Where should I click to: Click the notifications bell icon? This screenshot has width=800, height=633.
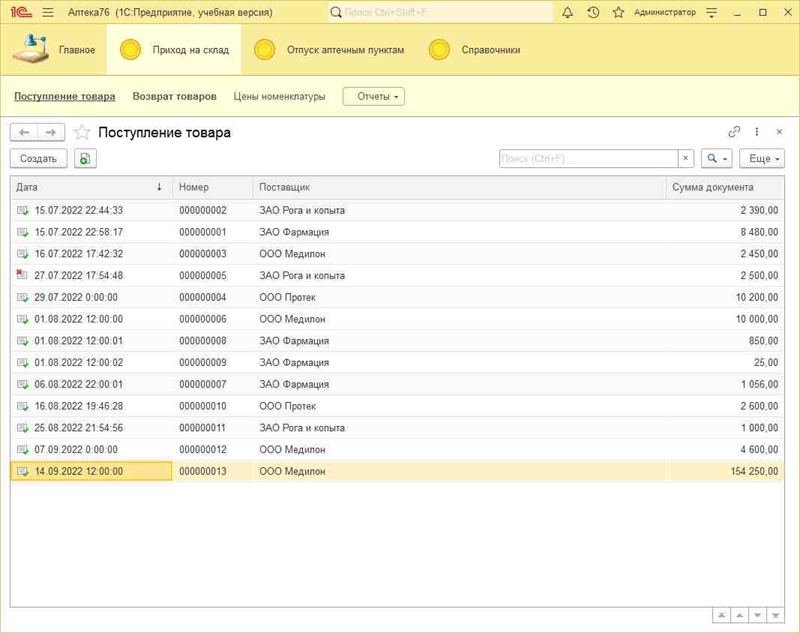[567, 12]
